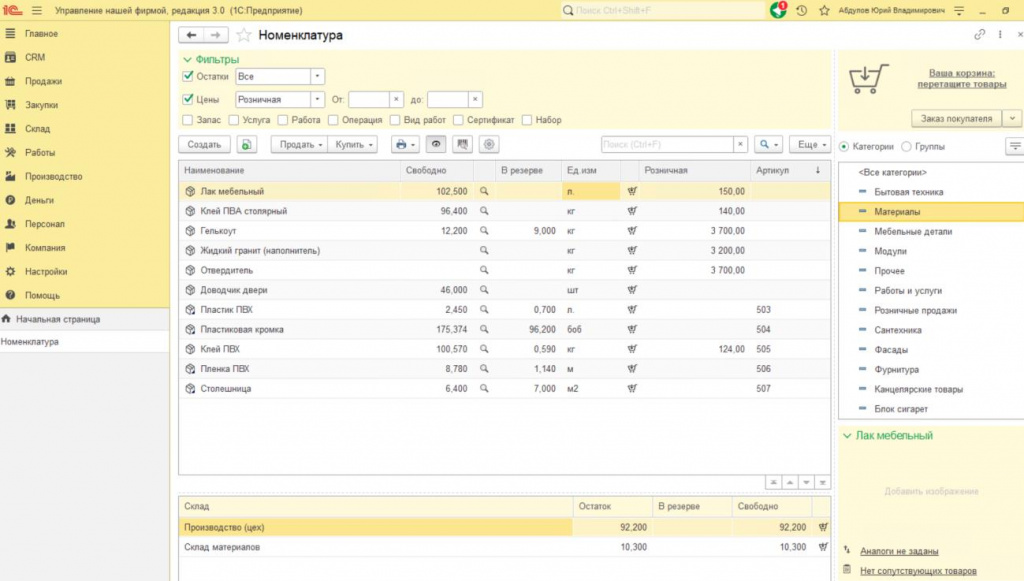Expand the Продать dropdown button
Screen dimensions: 1024x581
(x=299, y=144)
